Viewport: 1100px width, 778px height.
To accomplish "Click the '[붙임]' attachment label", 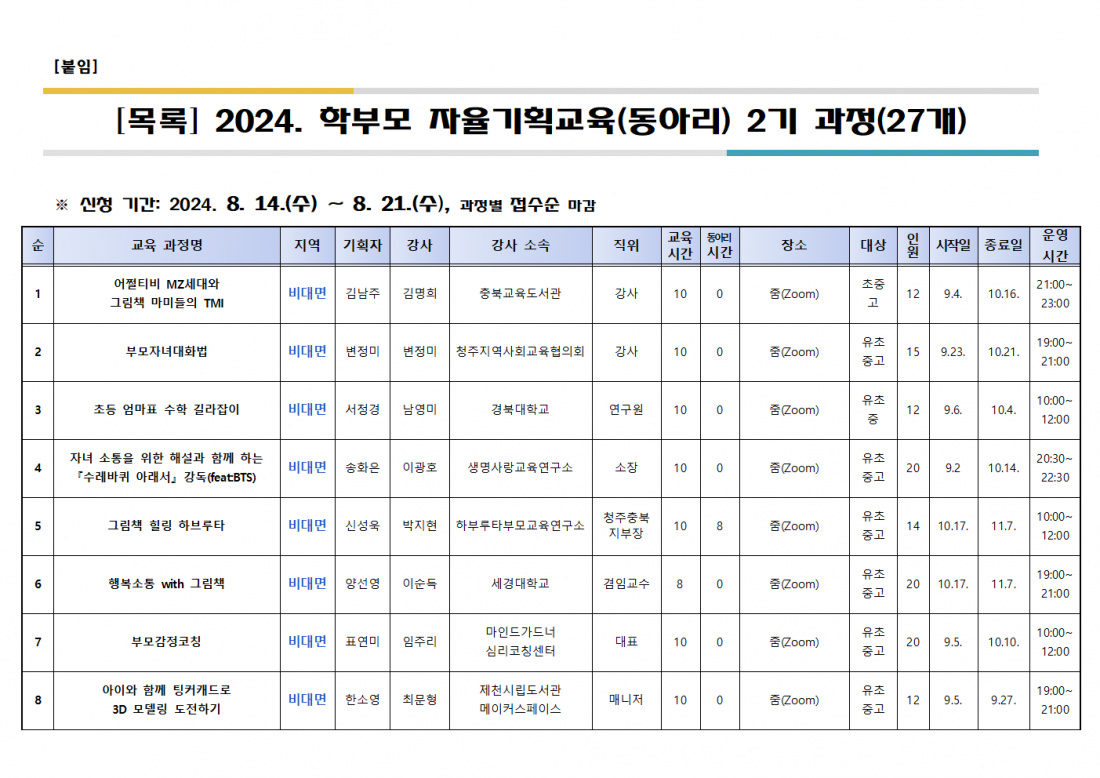I will coord(76,67).
